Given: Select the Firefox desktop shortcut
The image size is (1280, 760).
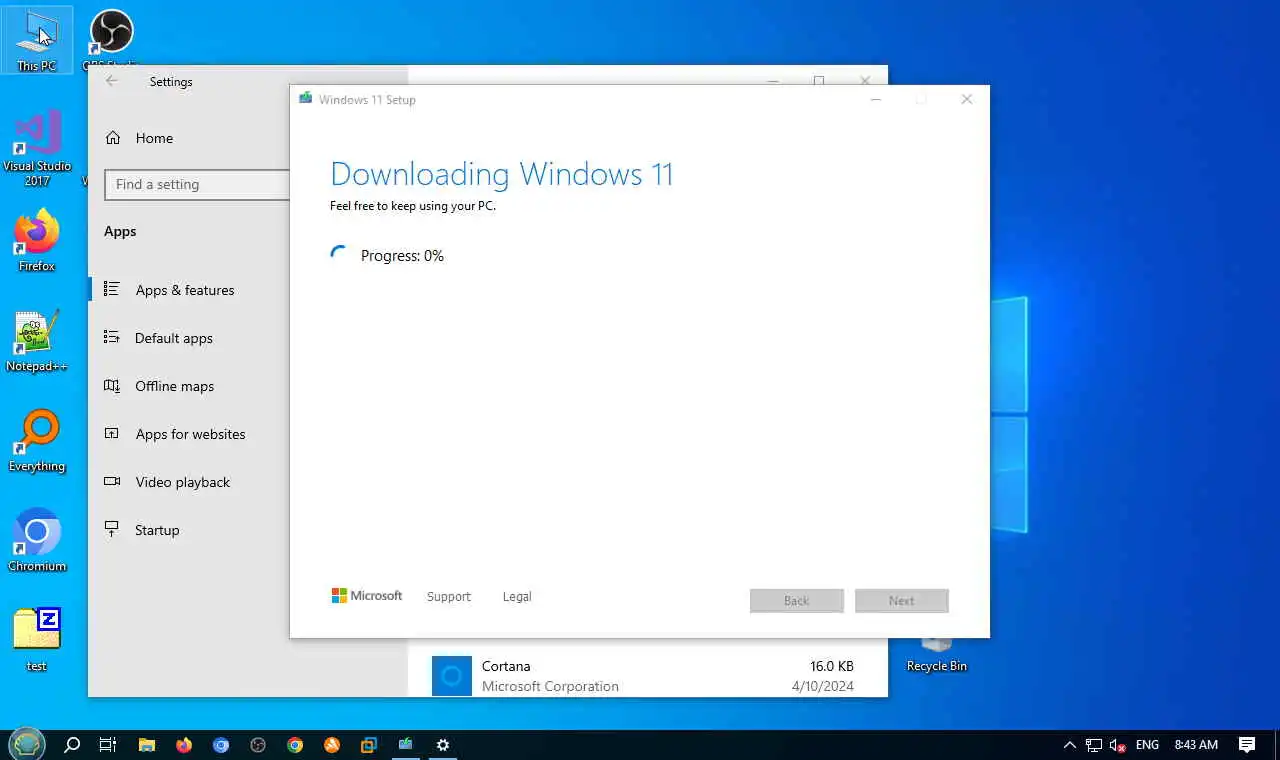Looking at the screenshot, I should point(37,241).
